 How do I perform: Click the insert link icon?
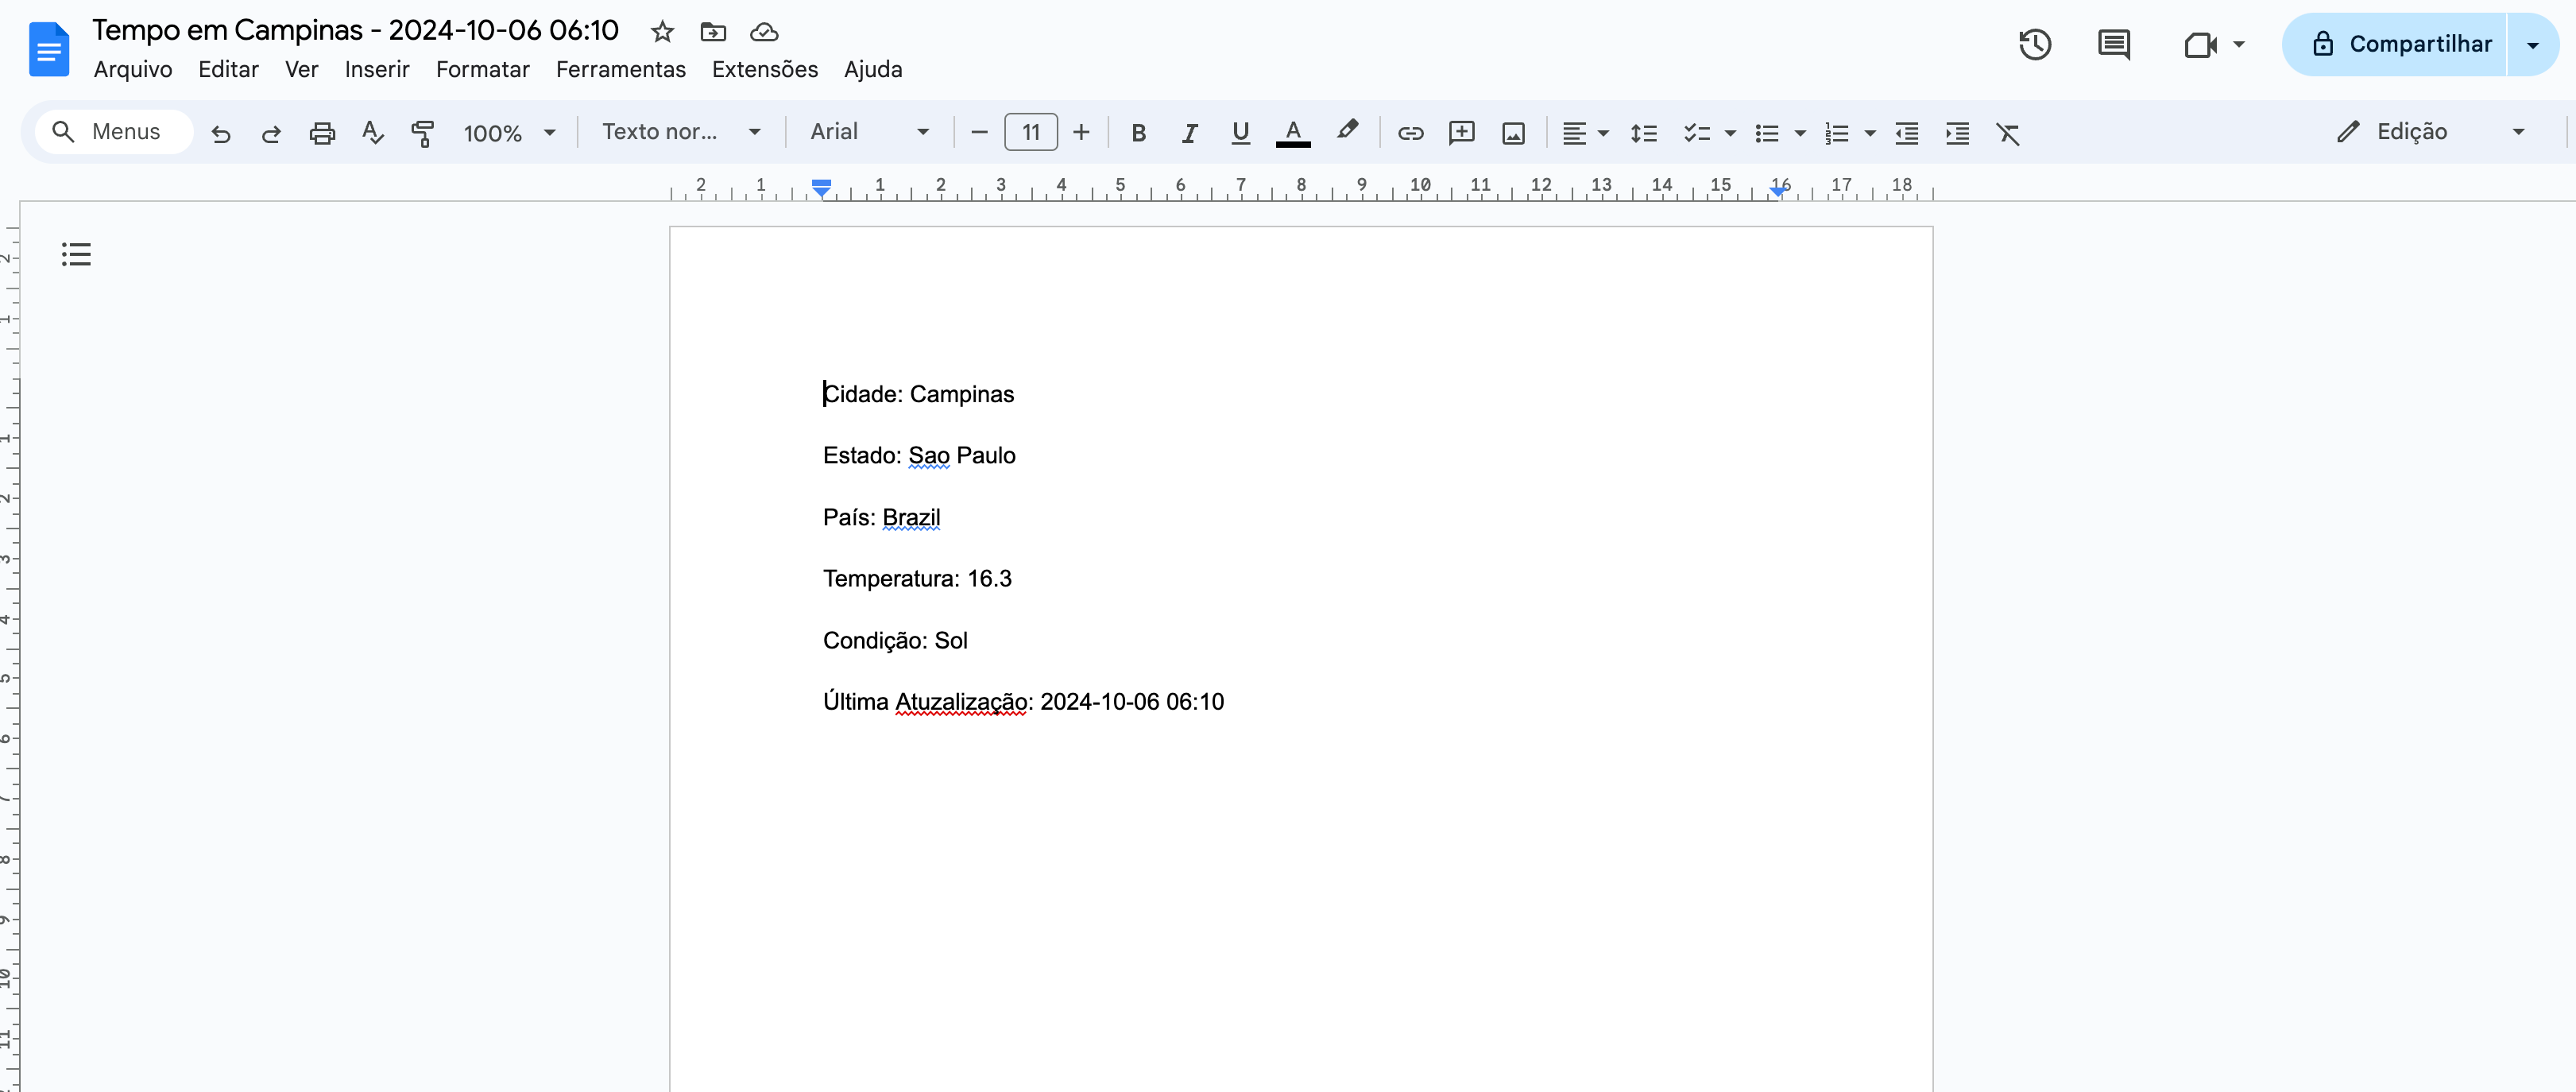1410,133
